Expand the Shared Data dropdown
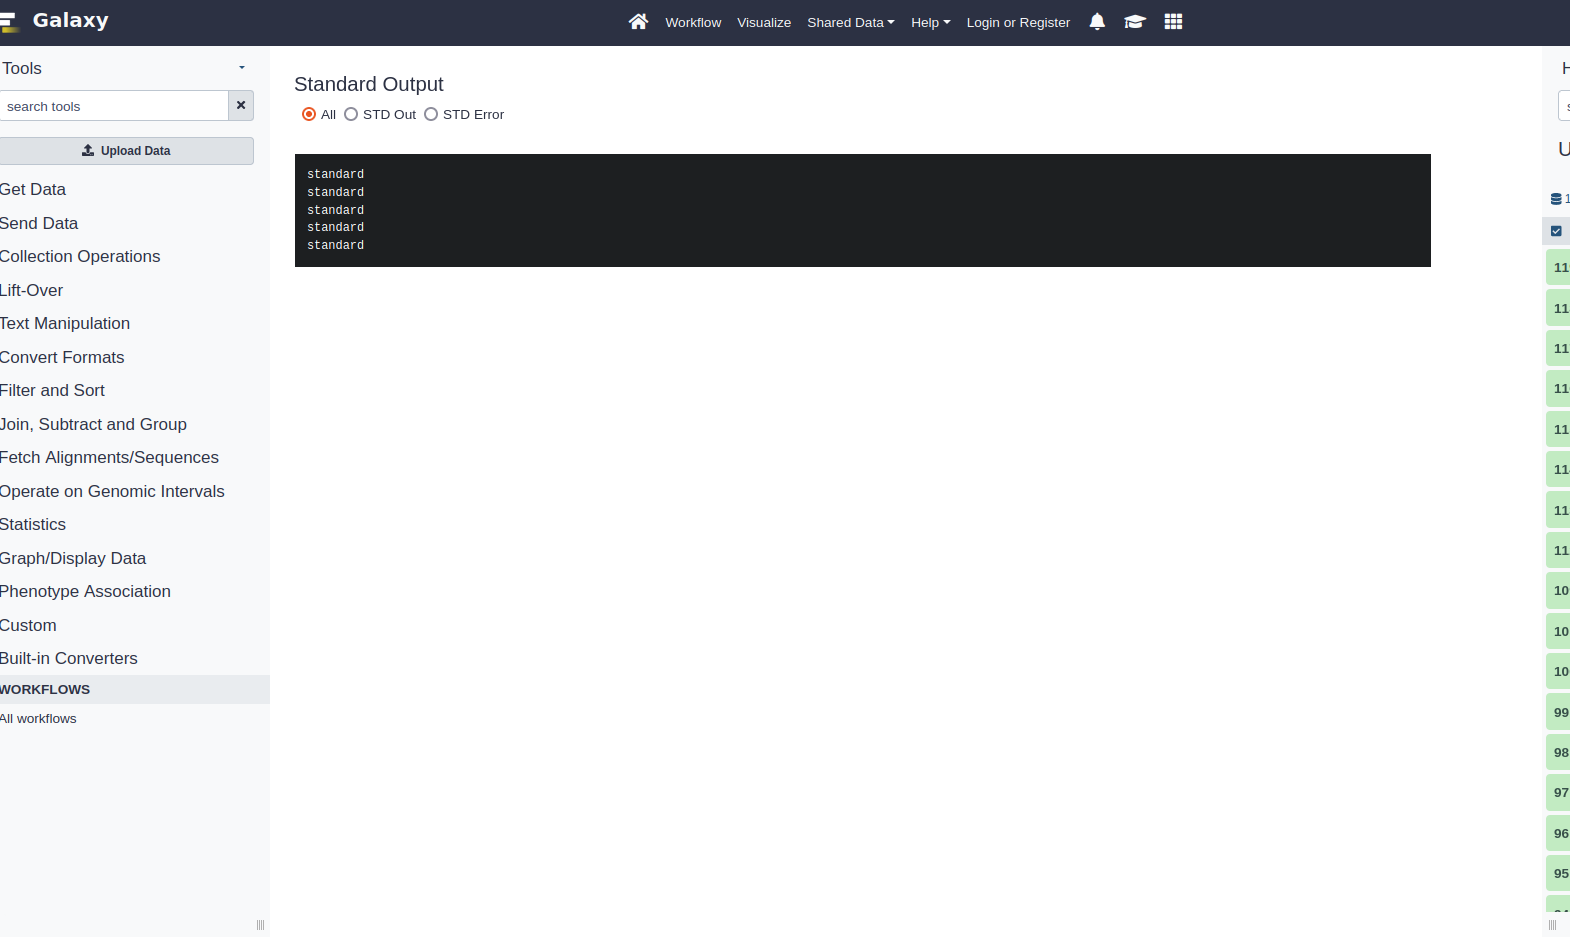This screenshot has height=937, width=1570. [850, 22]
